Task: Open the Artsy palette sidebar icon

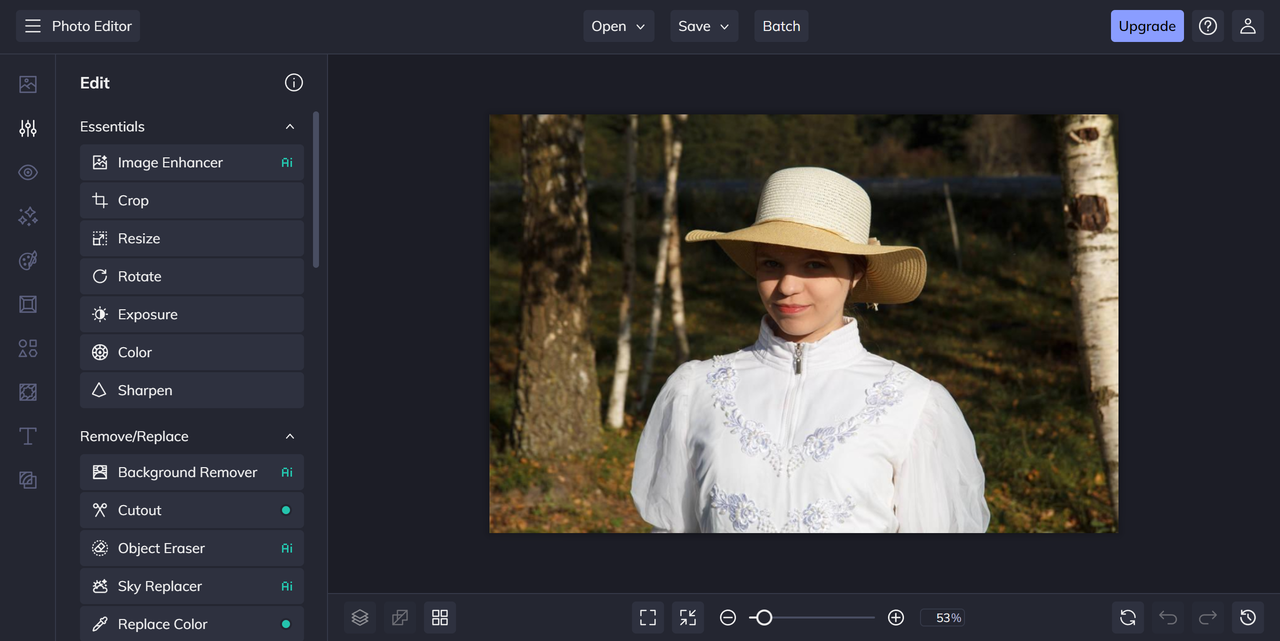Action: tap(28, 261)
